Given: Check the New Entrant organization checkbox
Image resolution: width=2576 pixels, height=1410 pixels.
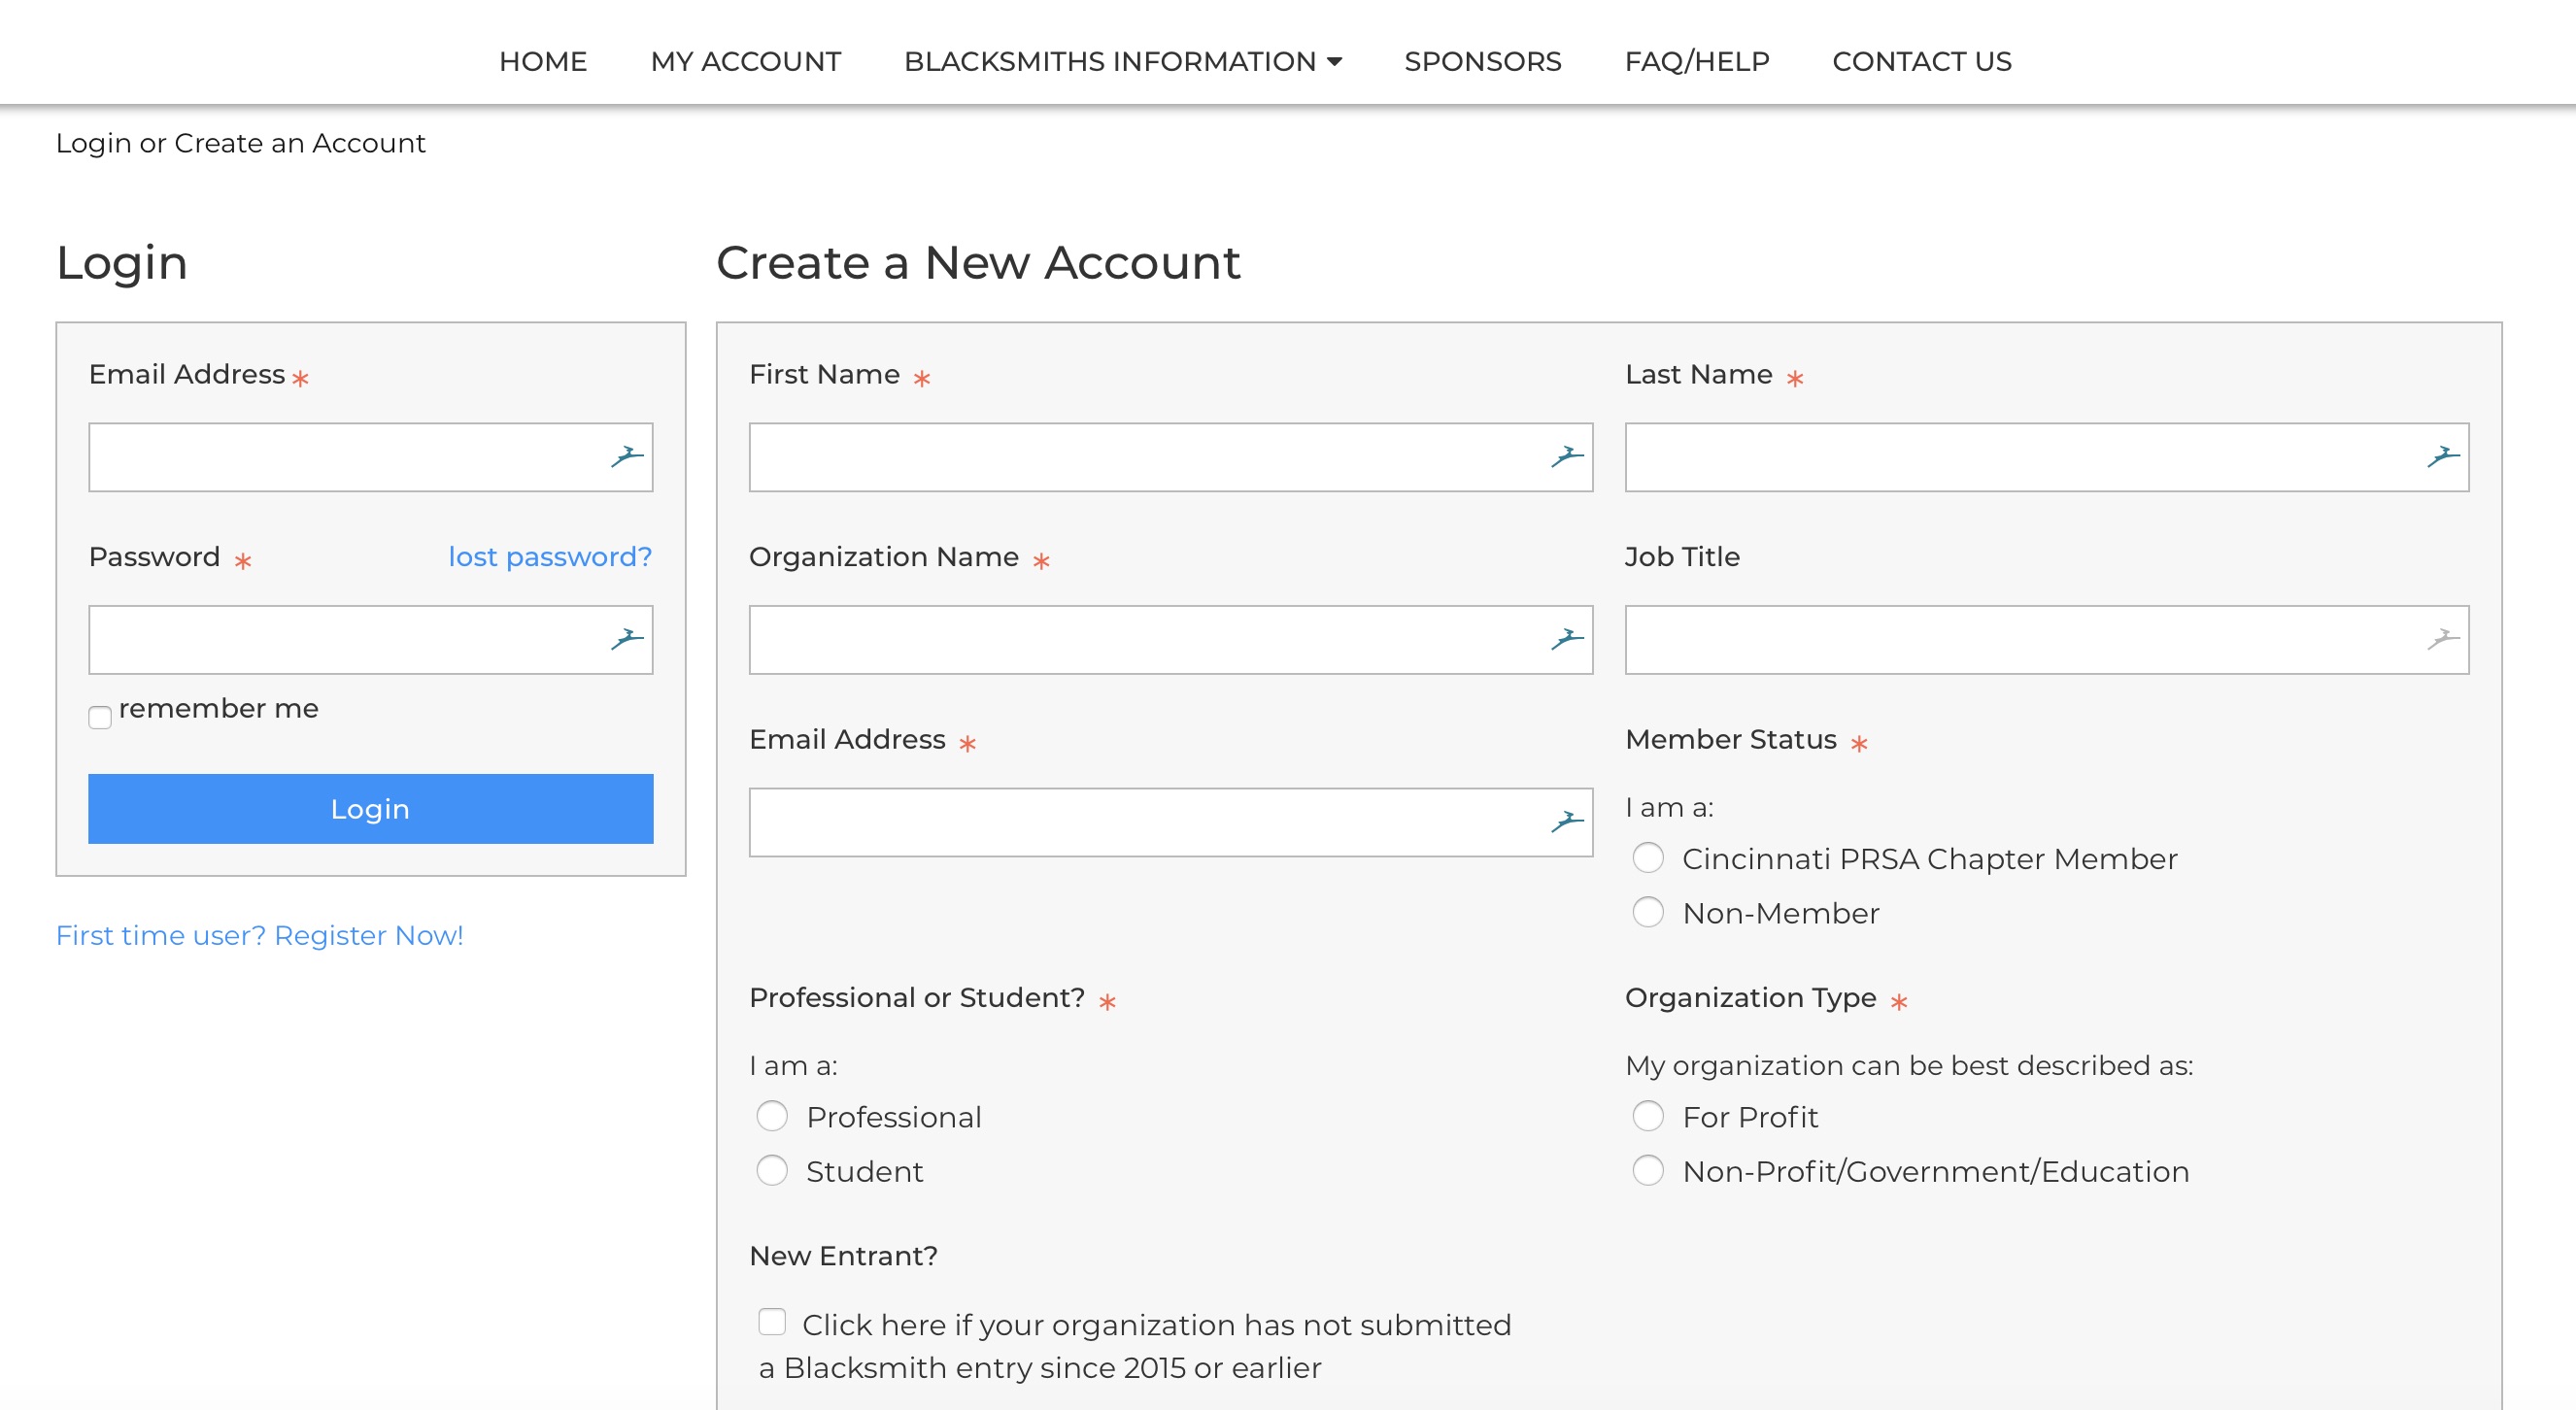Looking at the screenshot, I should tap(772, 1322).
